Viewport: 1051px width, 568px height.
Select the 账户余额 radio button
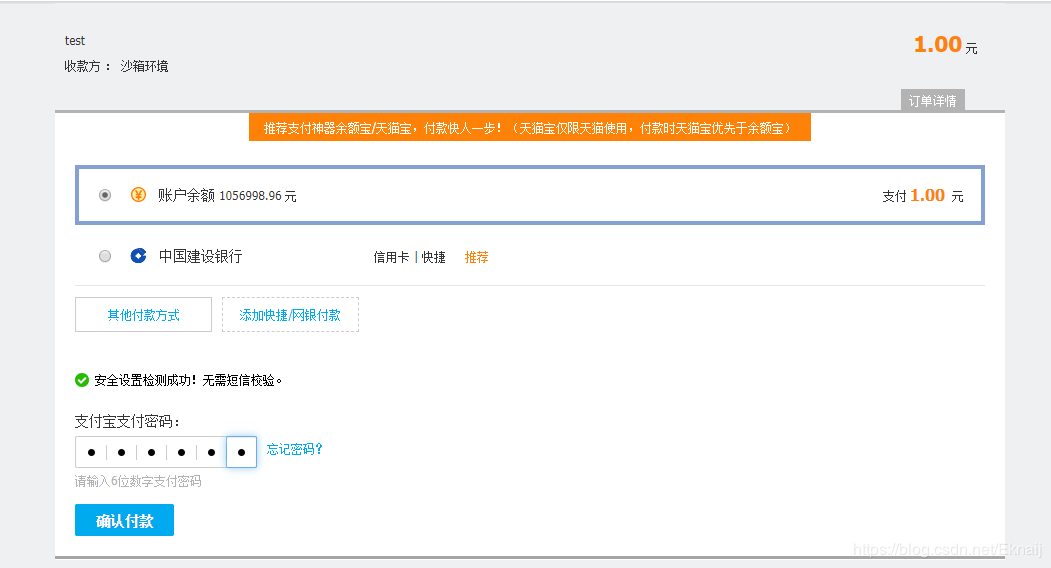point(105,195)
